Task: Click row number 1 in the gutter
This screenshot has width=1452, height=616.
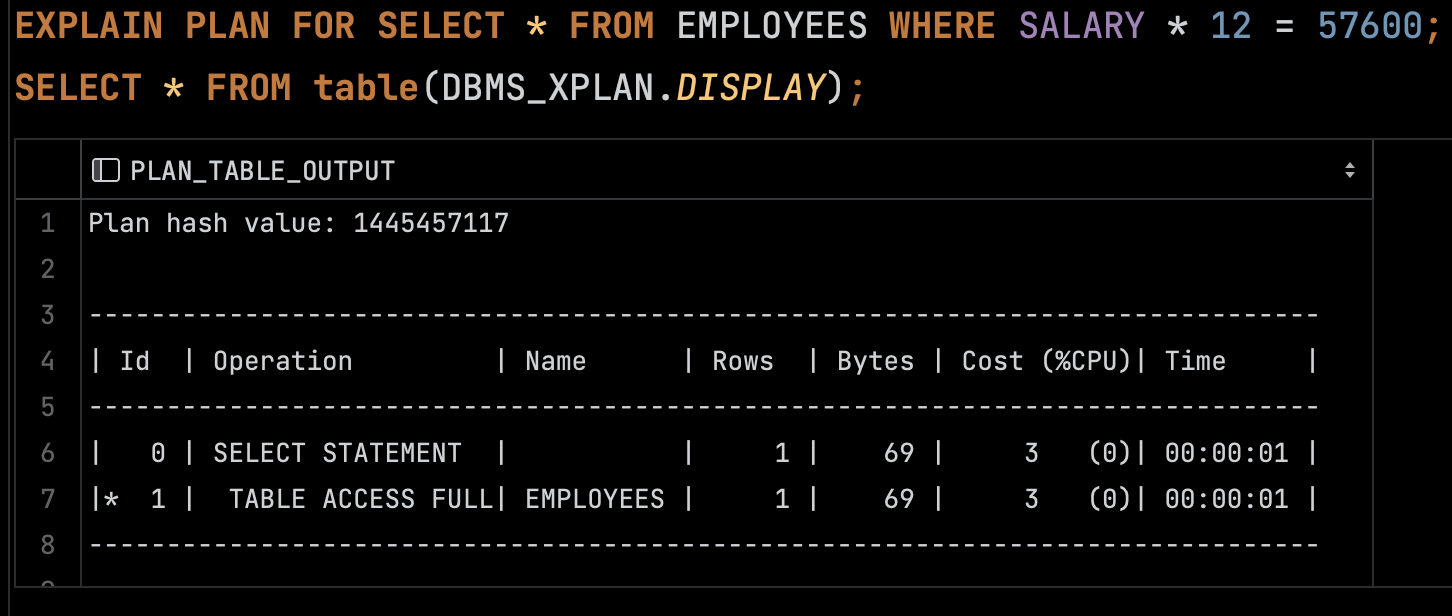Action: point(47,223)
